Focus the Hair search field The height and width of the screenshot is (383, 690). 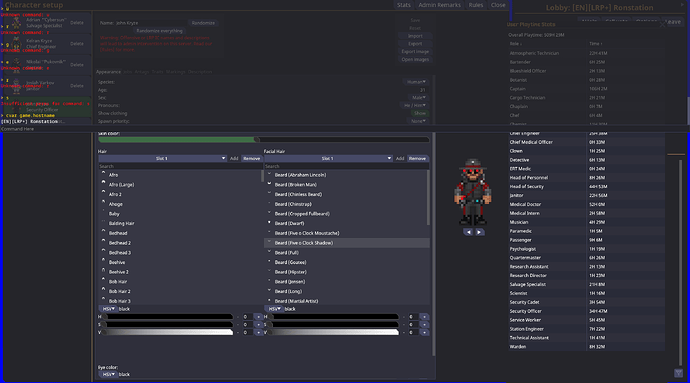[180, 166]
